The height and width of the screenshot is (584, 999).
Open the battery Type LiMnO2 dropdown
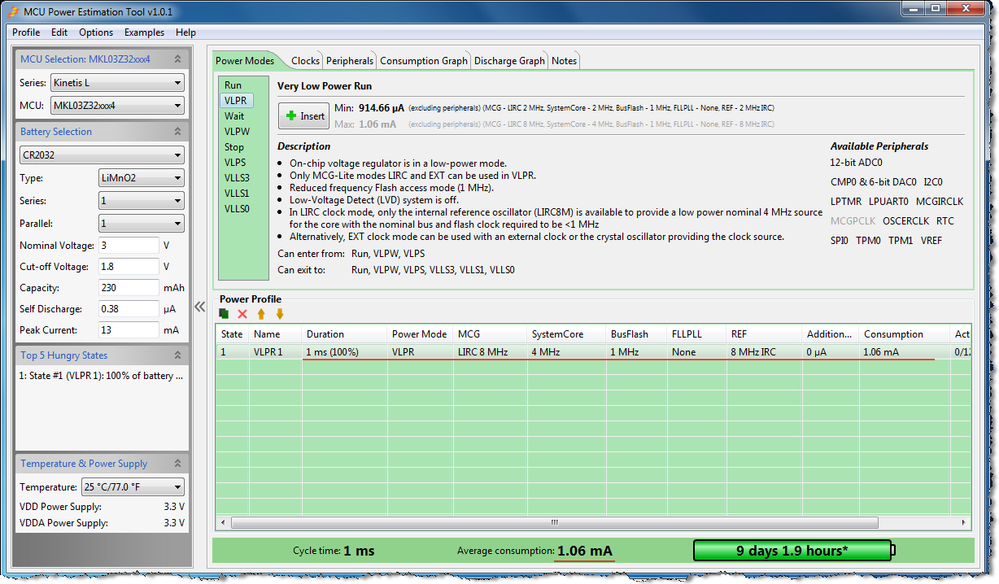pyautogui.click(x=141, y=178)
